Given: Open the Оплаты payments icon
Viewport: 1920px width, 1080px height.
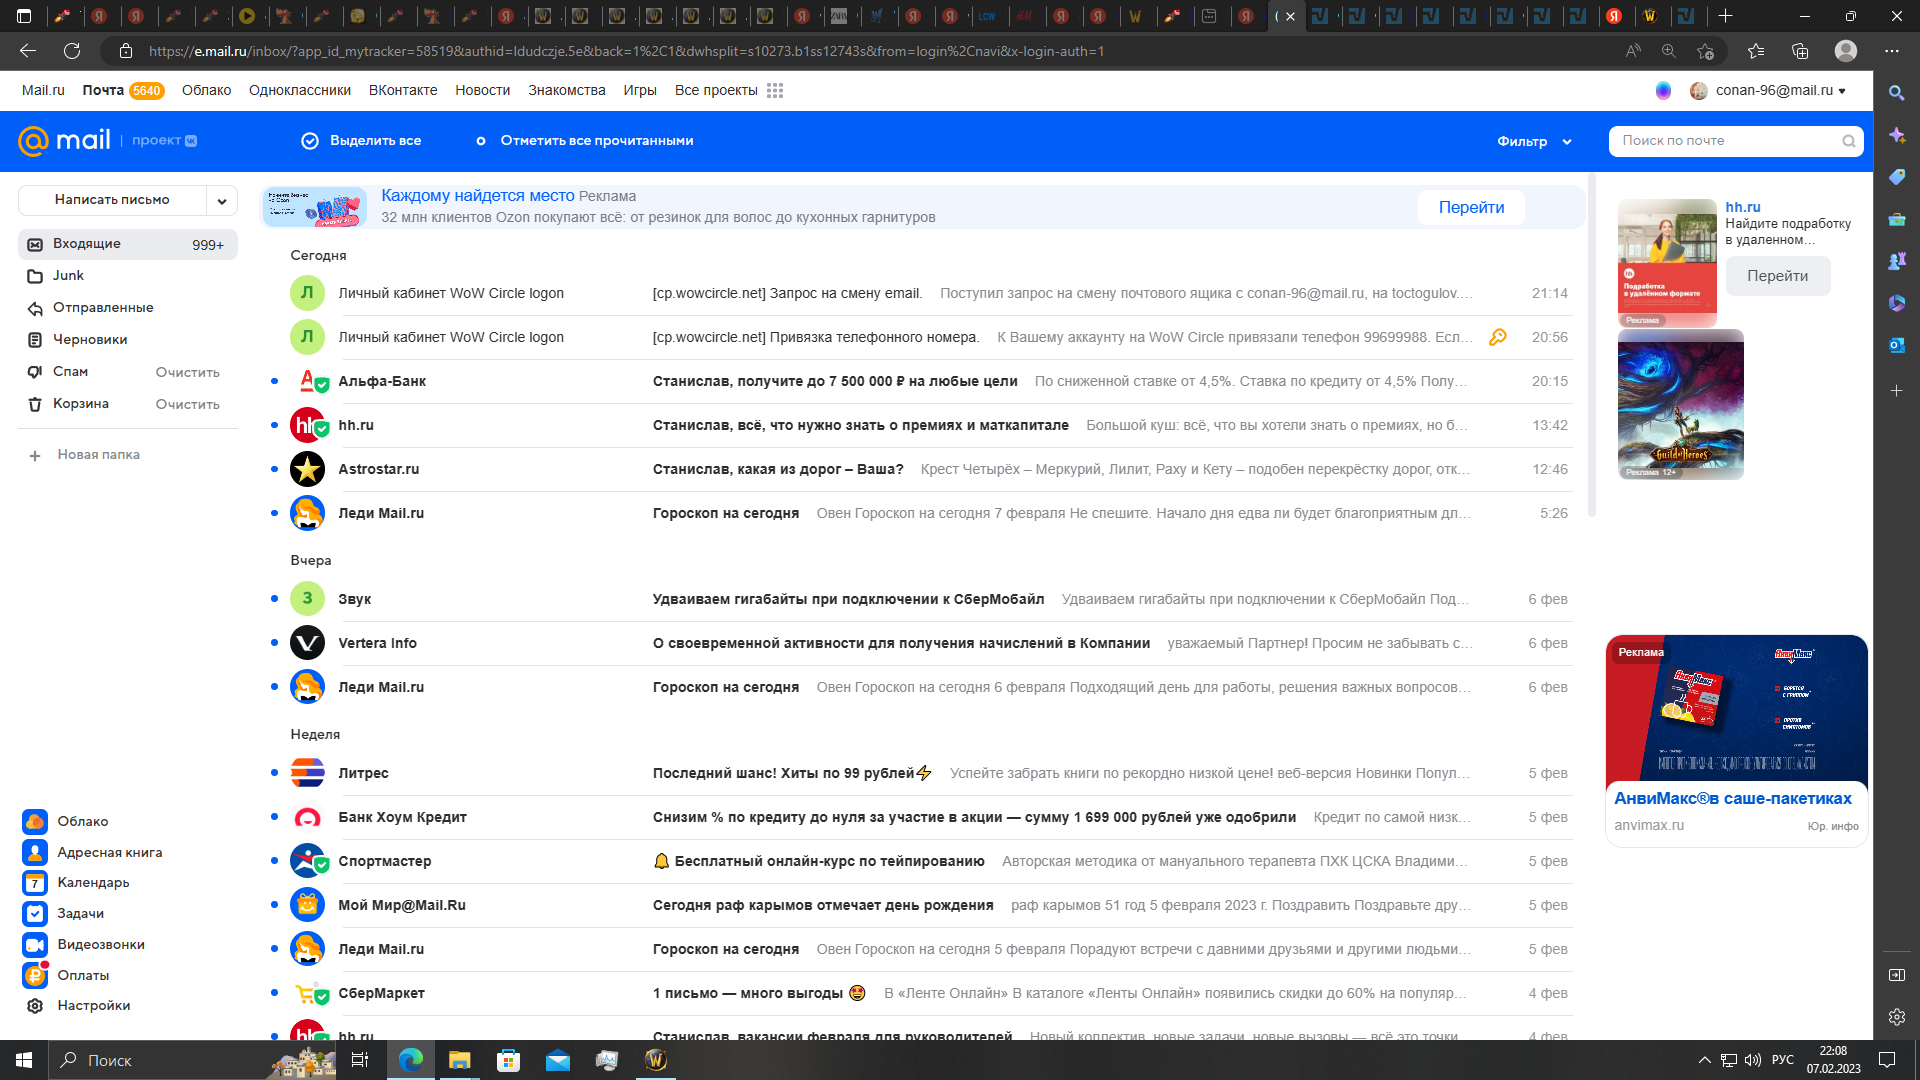Looking at the screenshot, I should tap(35, 976).
